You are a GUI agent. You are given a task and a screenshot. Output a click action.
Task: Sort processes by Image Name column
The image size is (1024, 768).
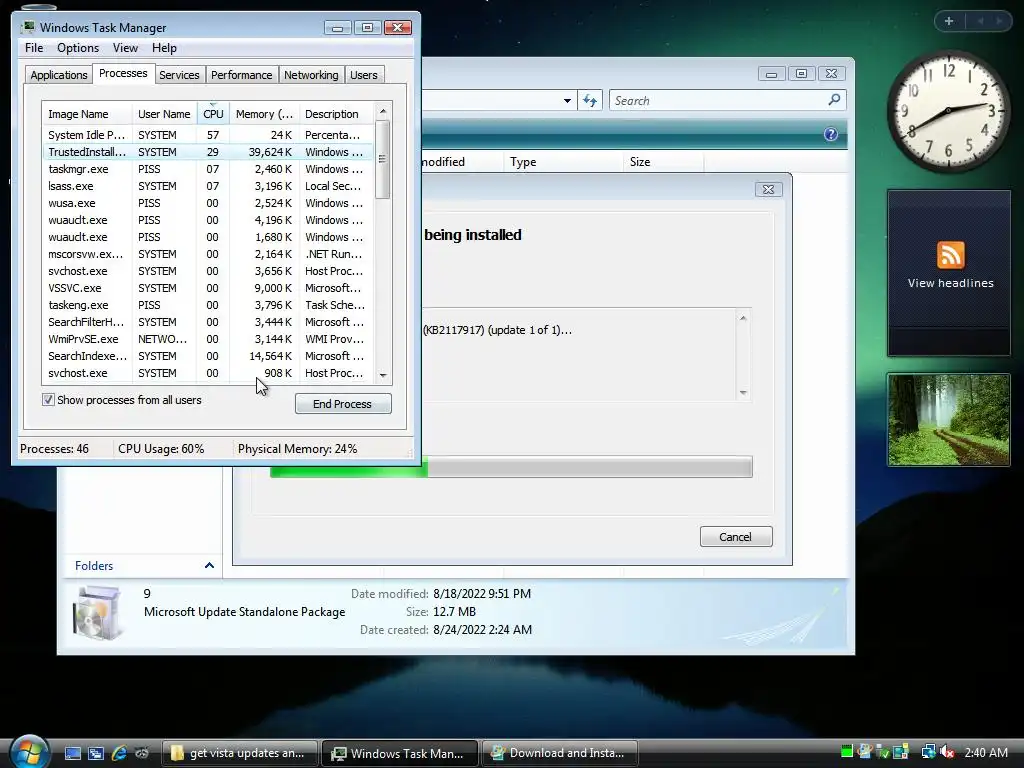(x=87, y=114)
